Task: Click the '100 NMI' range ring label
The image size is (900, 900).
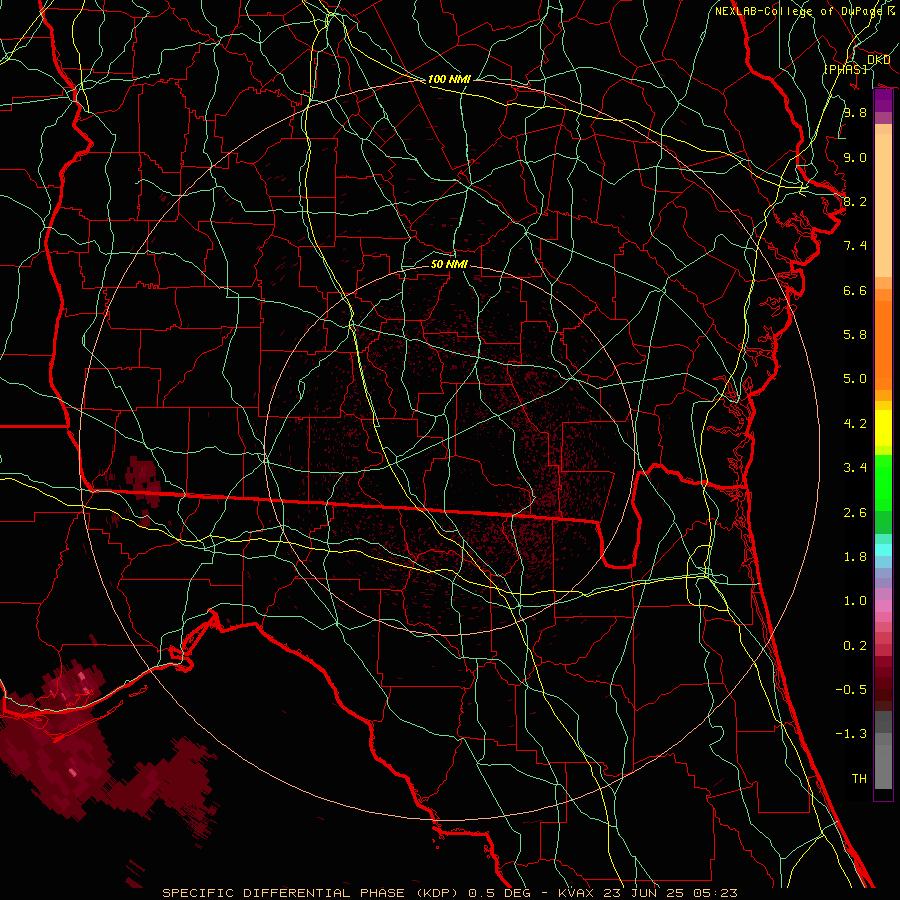Action: (449, 79)
